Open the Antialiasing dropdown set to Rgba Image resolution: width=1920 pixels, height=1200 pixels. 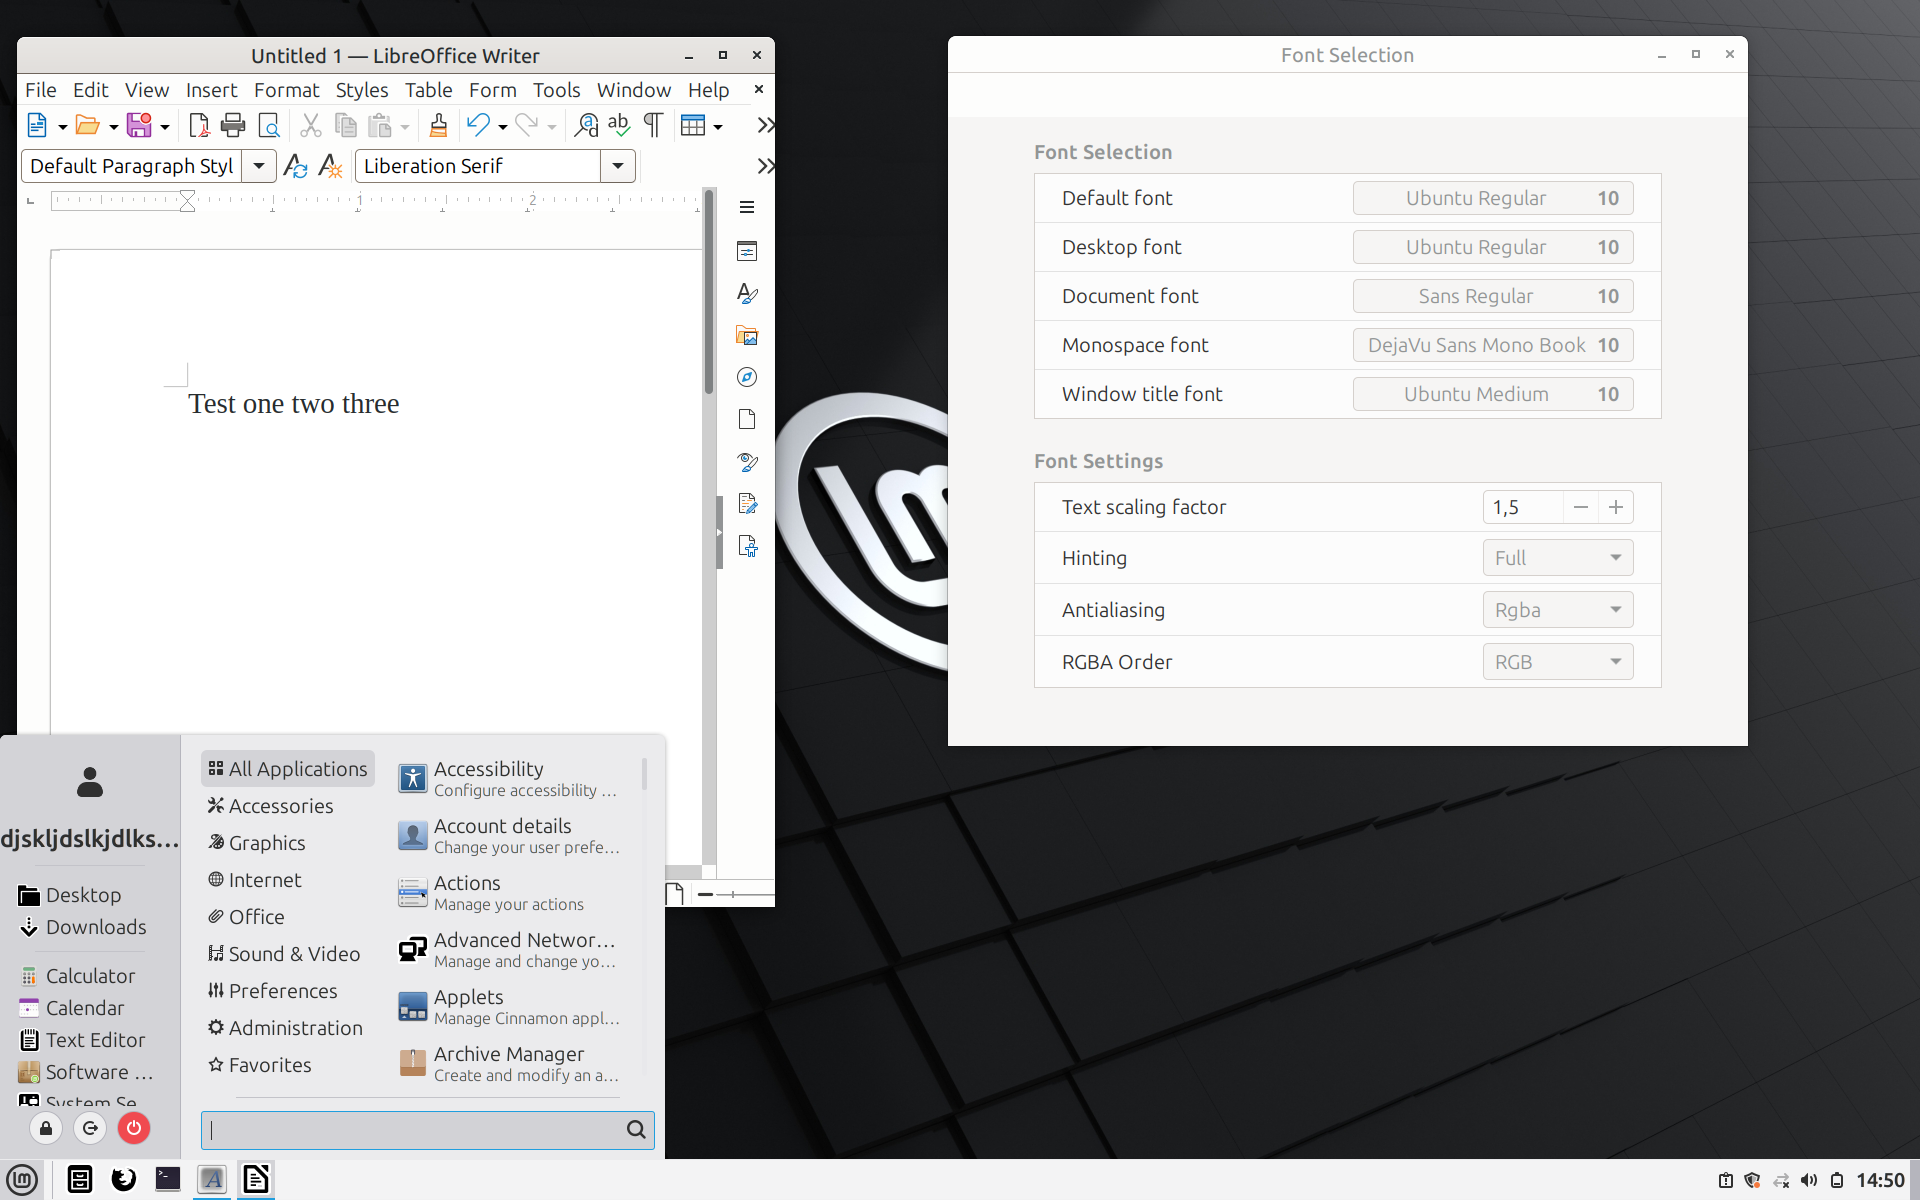click(x=1557, y=610)
